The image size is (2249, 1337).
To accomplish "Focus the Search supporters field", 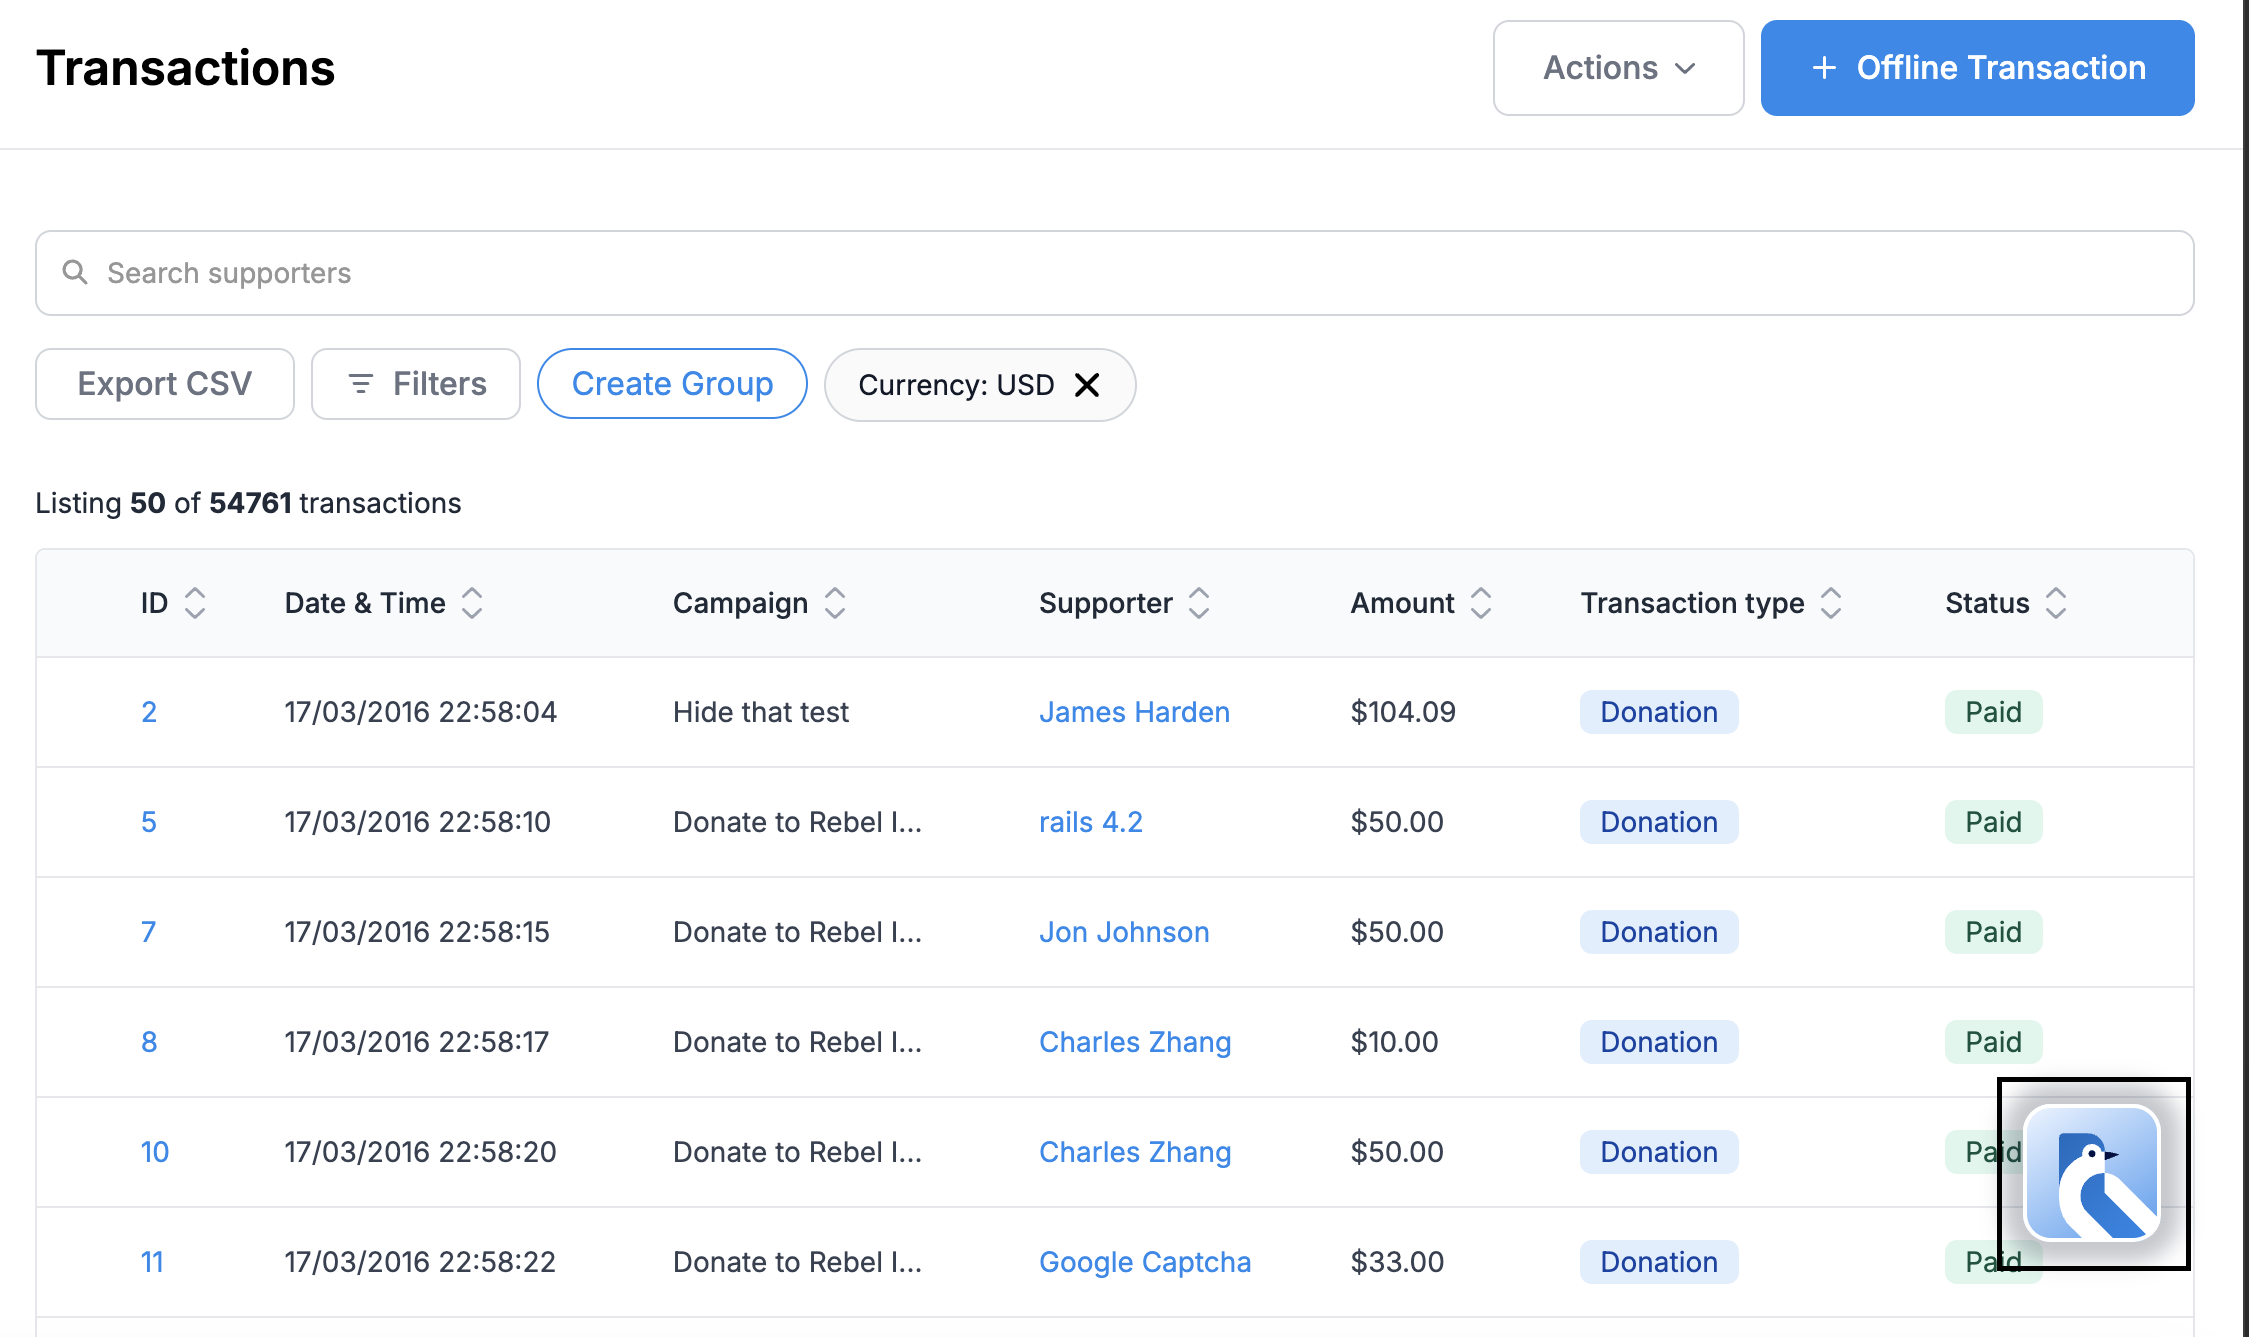I will pos(1115,273).
